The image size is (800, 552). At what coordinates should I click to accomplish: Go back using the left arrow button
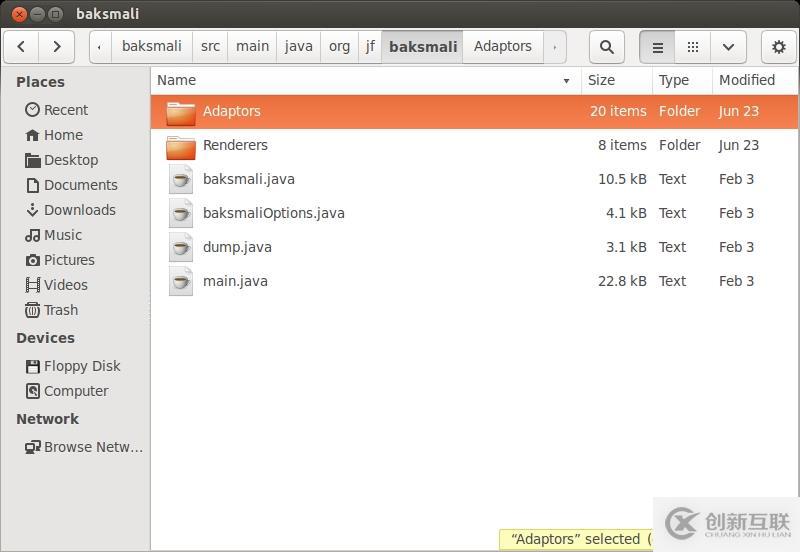point(22,47)
